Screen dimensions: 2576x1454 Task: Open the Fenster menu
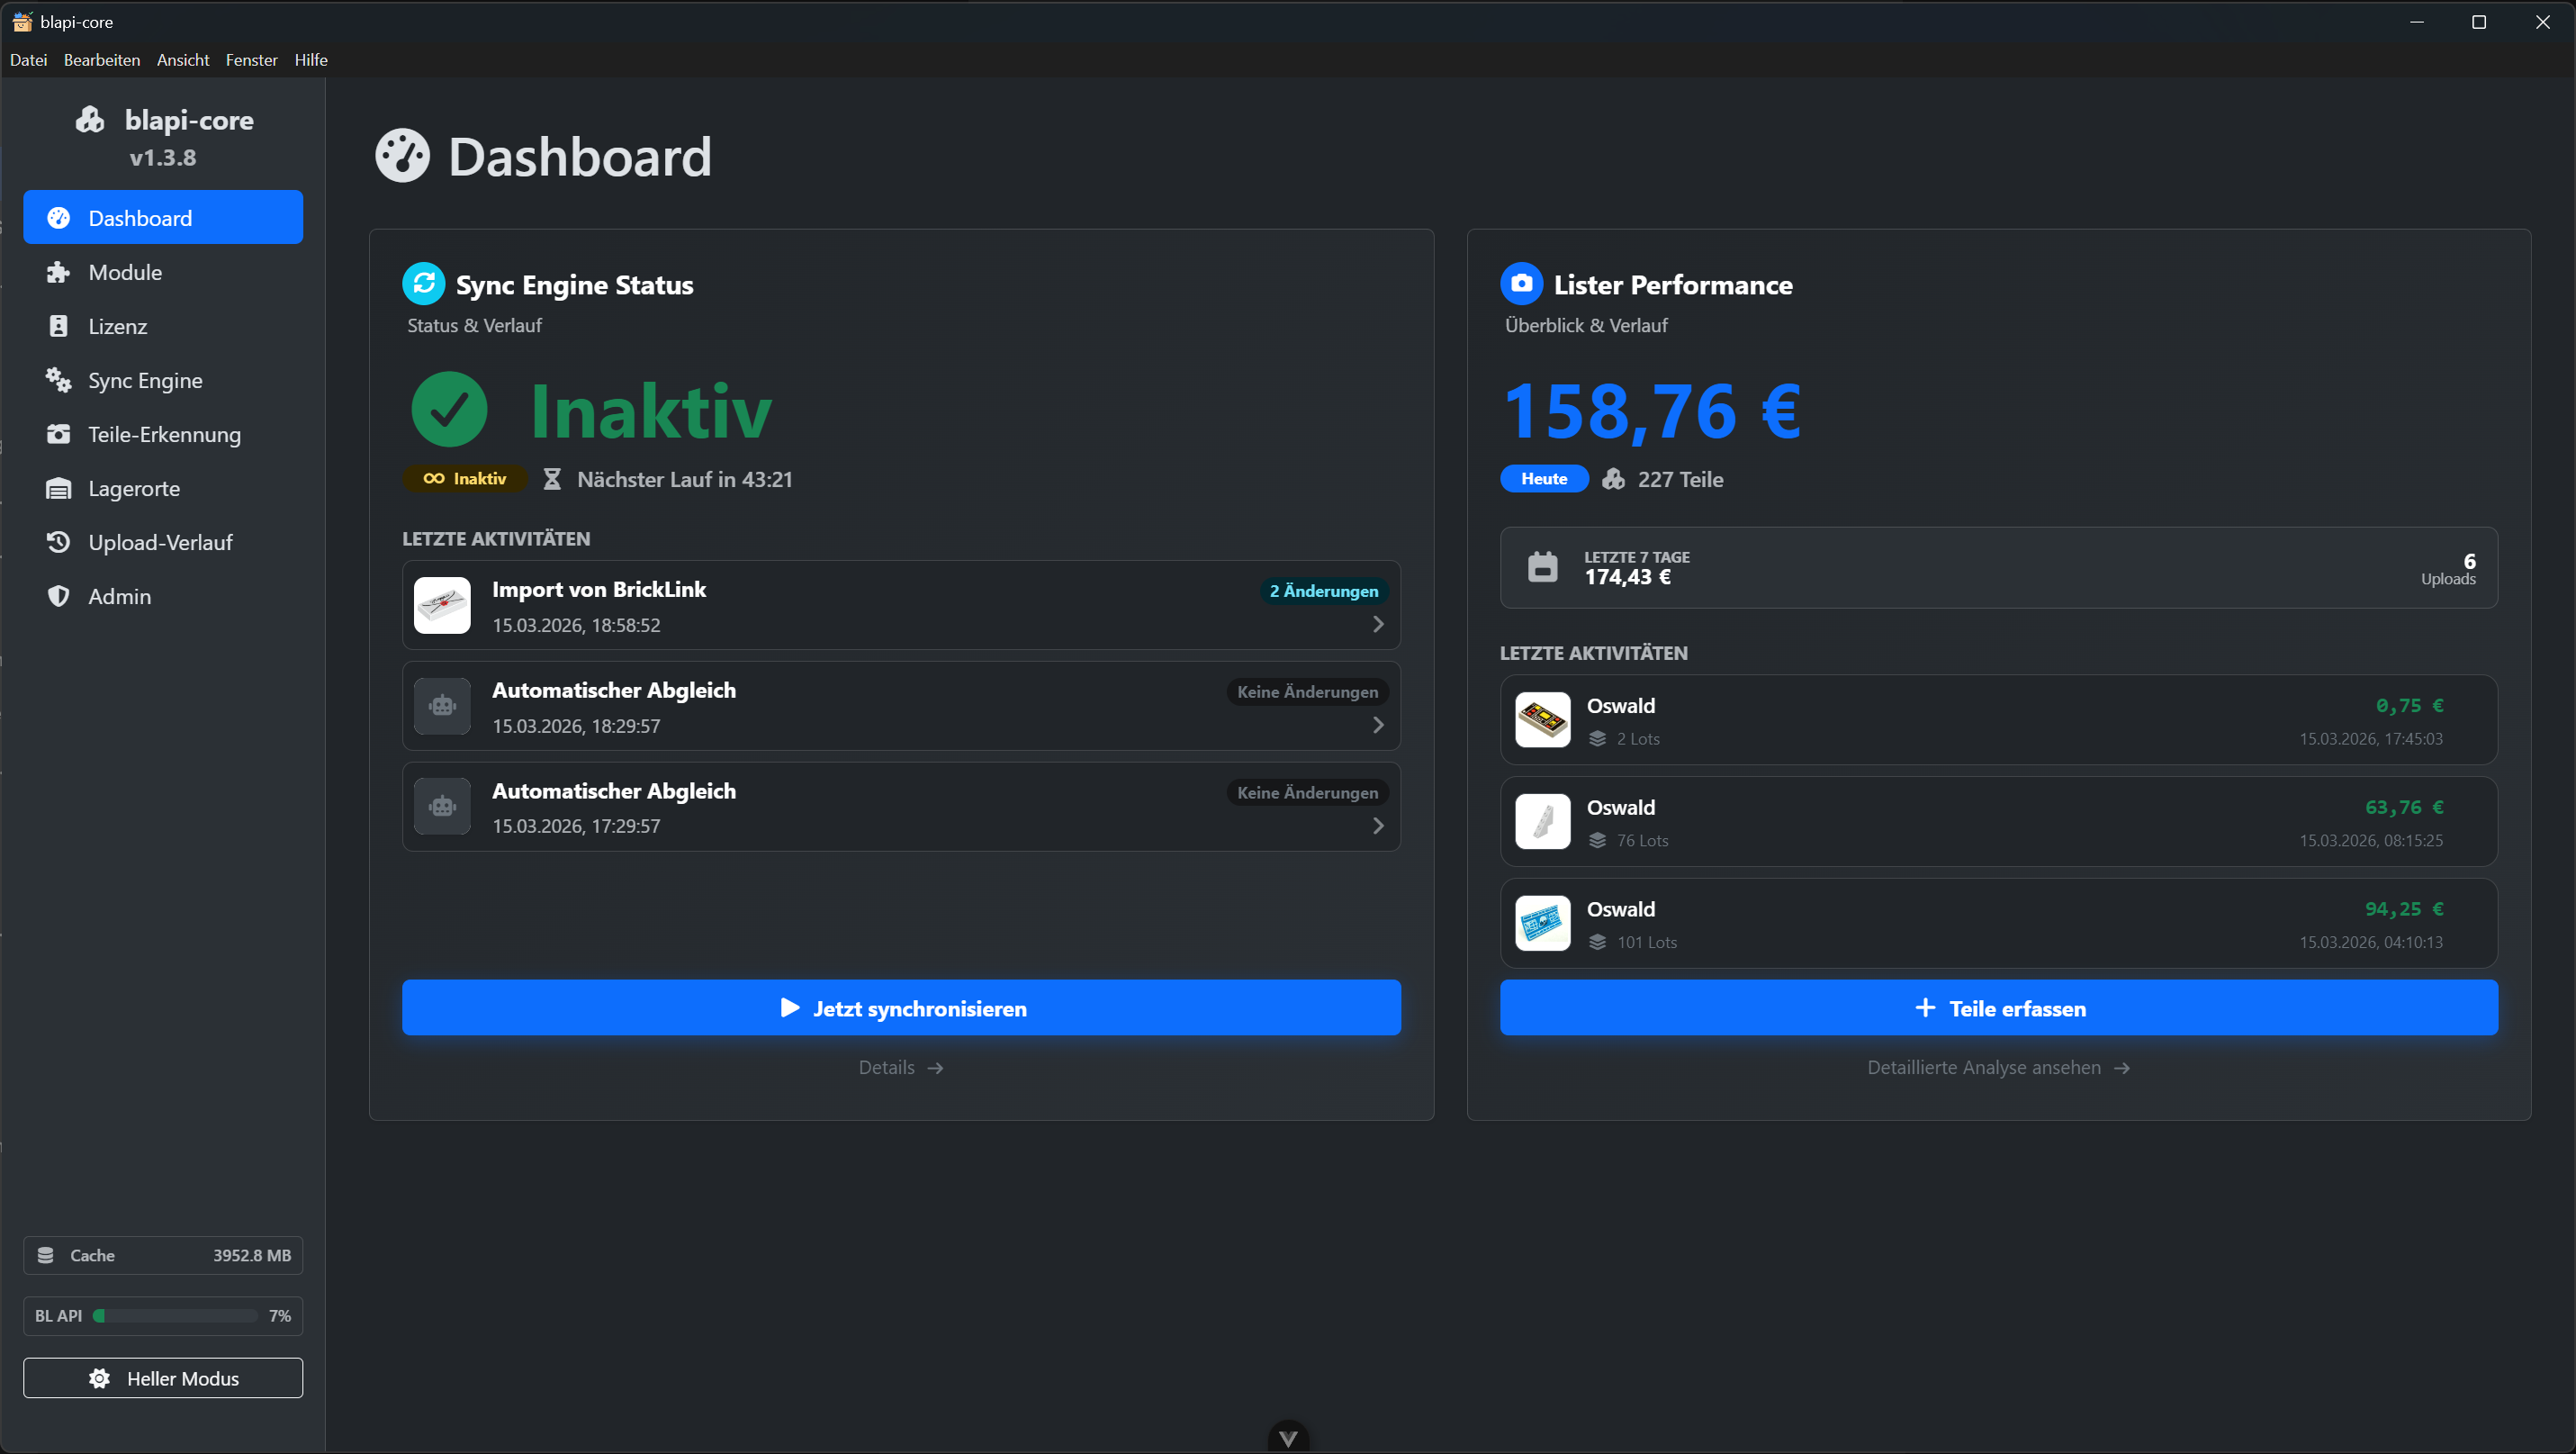251,60
